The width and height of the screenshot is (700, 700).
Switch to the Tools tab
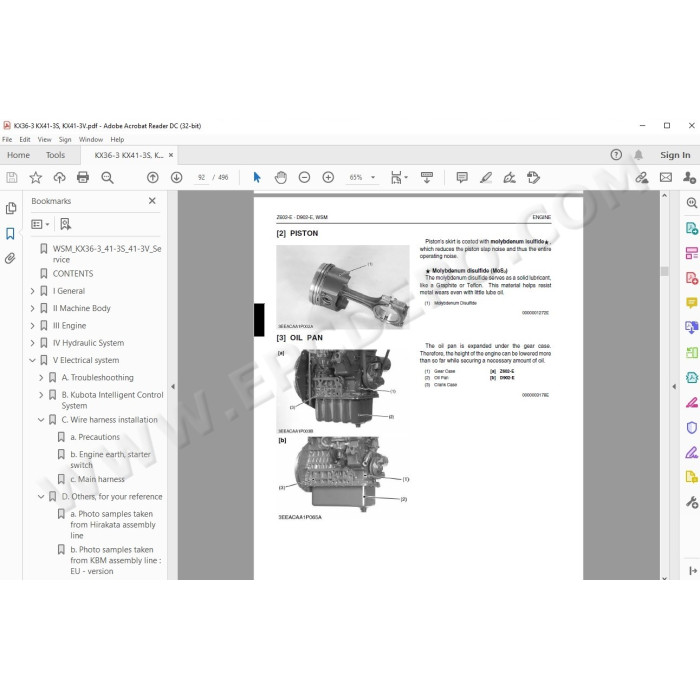[55, 155]
